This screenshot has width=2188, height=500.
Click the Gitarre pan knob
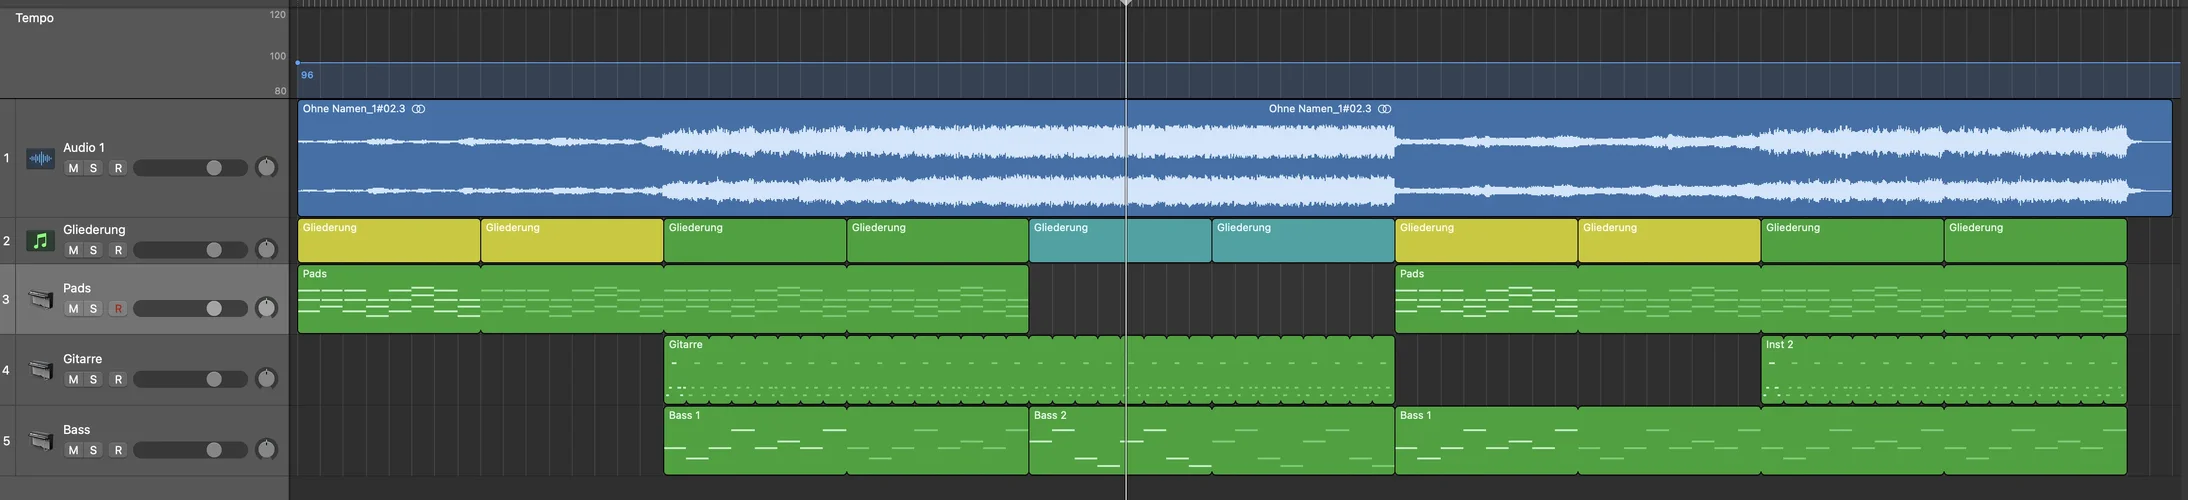pos(266,379)
